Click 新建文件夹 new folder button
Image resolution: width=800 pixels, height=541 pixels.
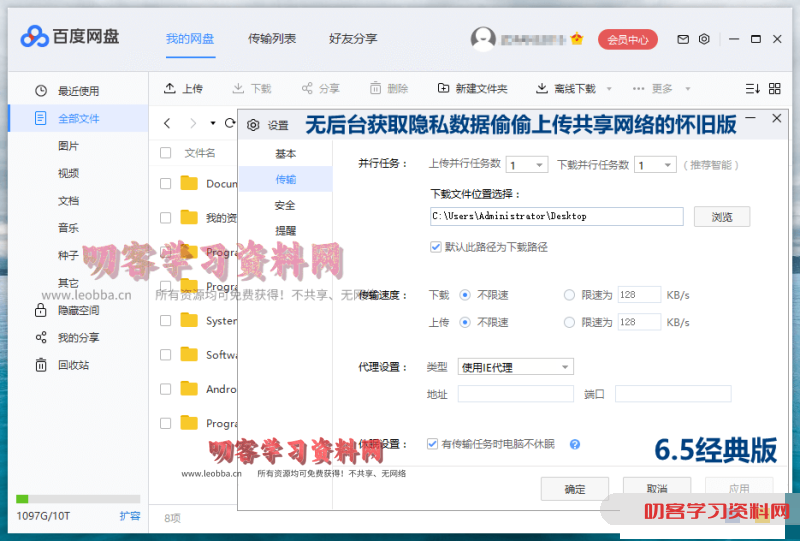[x=472, y=89]
